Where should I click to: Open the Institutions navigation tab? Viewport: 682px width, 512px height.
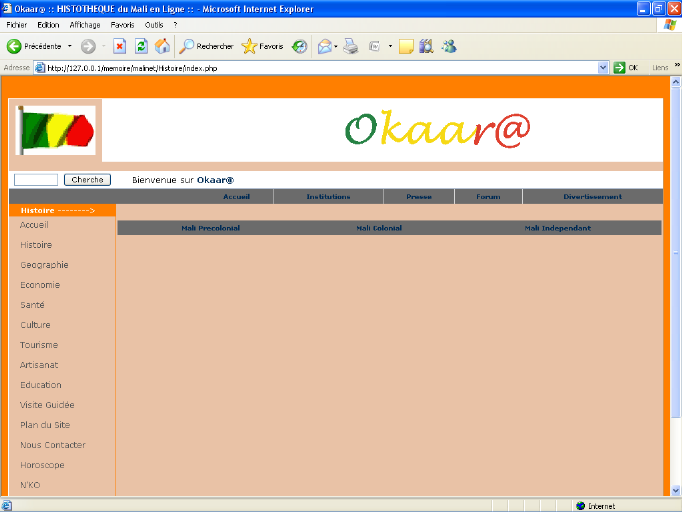click(328, 197)
